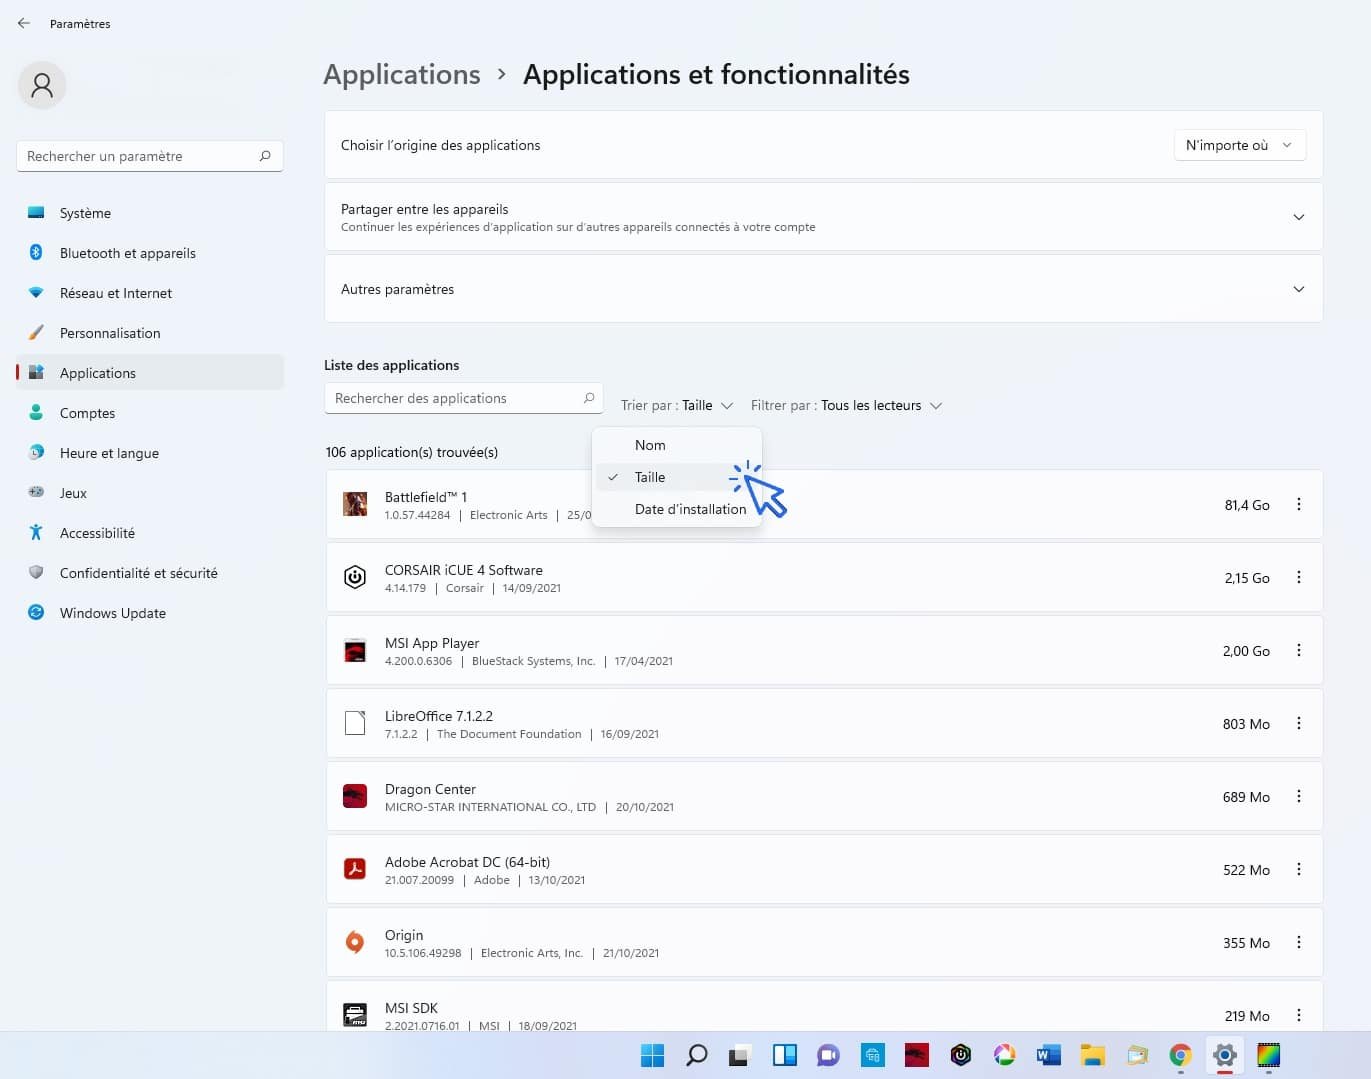Open taskbar Search magnifier

(x=697, y=1055)
